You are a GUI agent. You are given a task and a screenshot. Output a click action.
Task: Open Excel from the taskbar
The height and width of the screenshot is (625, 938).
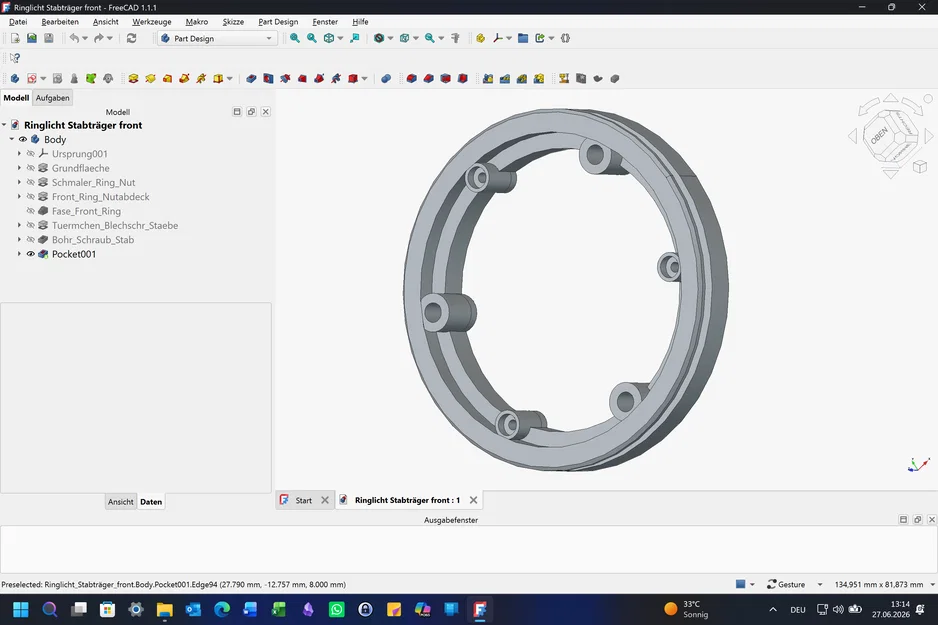(279, 609)
